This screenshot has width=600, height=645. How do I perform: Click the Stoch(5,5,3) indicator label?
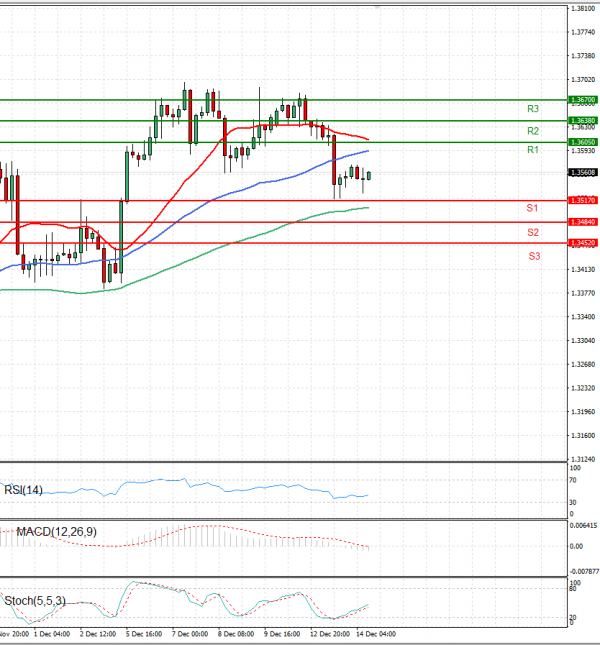tap(35, 601)
